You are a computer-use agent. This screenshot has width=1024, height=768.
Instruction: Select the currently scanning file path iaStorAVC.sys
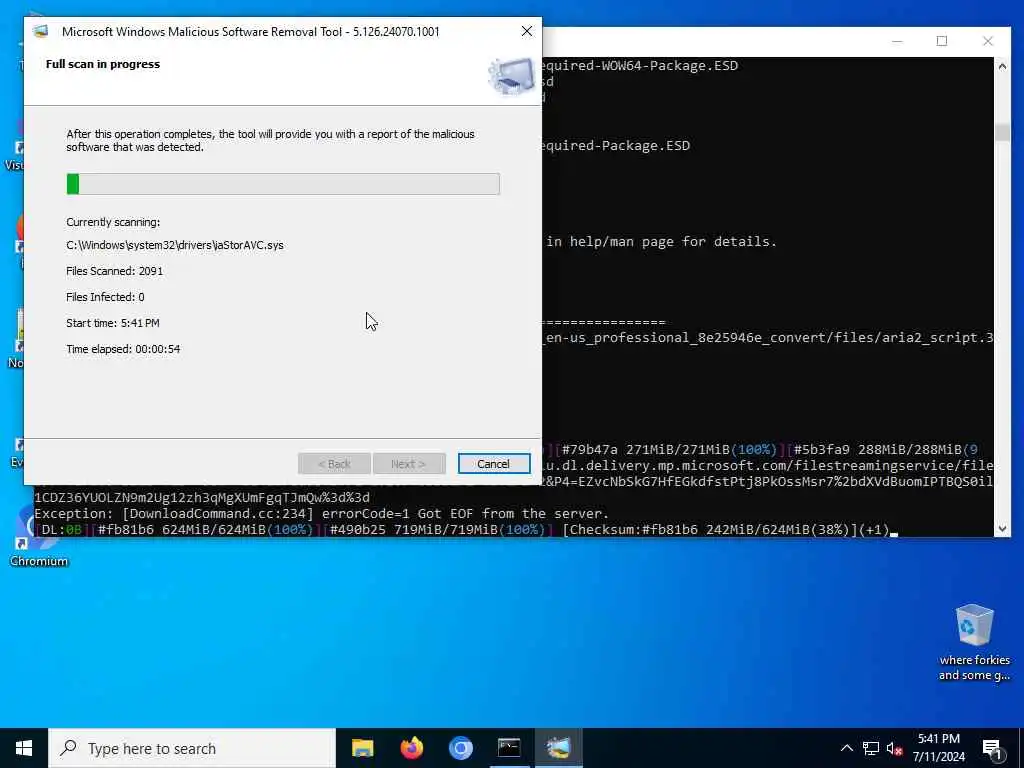click(x=174, y=246)
